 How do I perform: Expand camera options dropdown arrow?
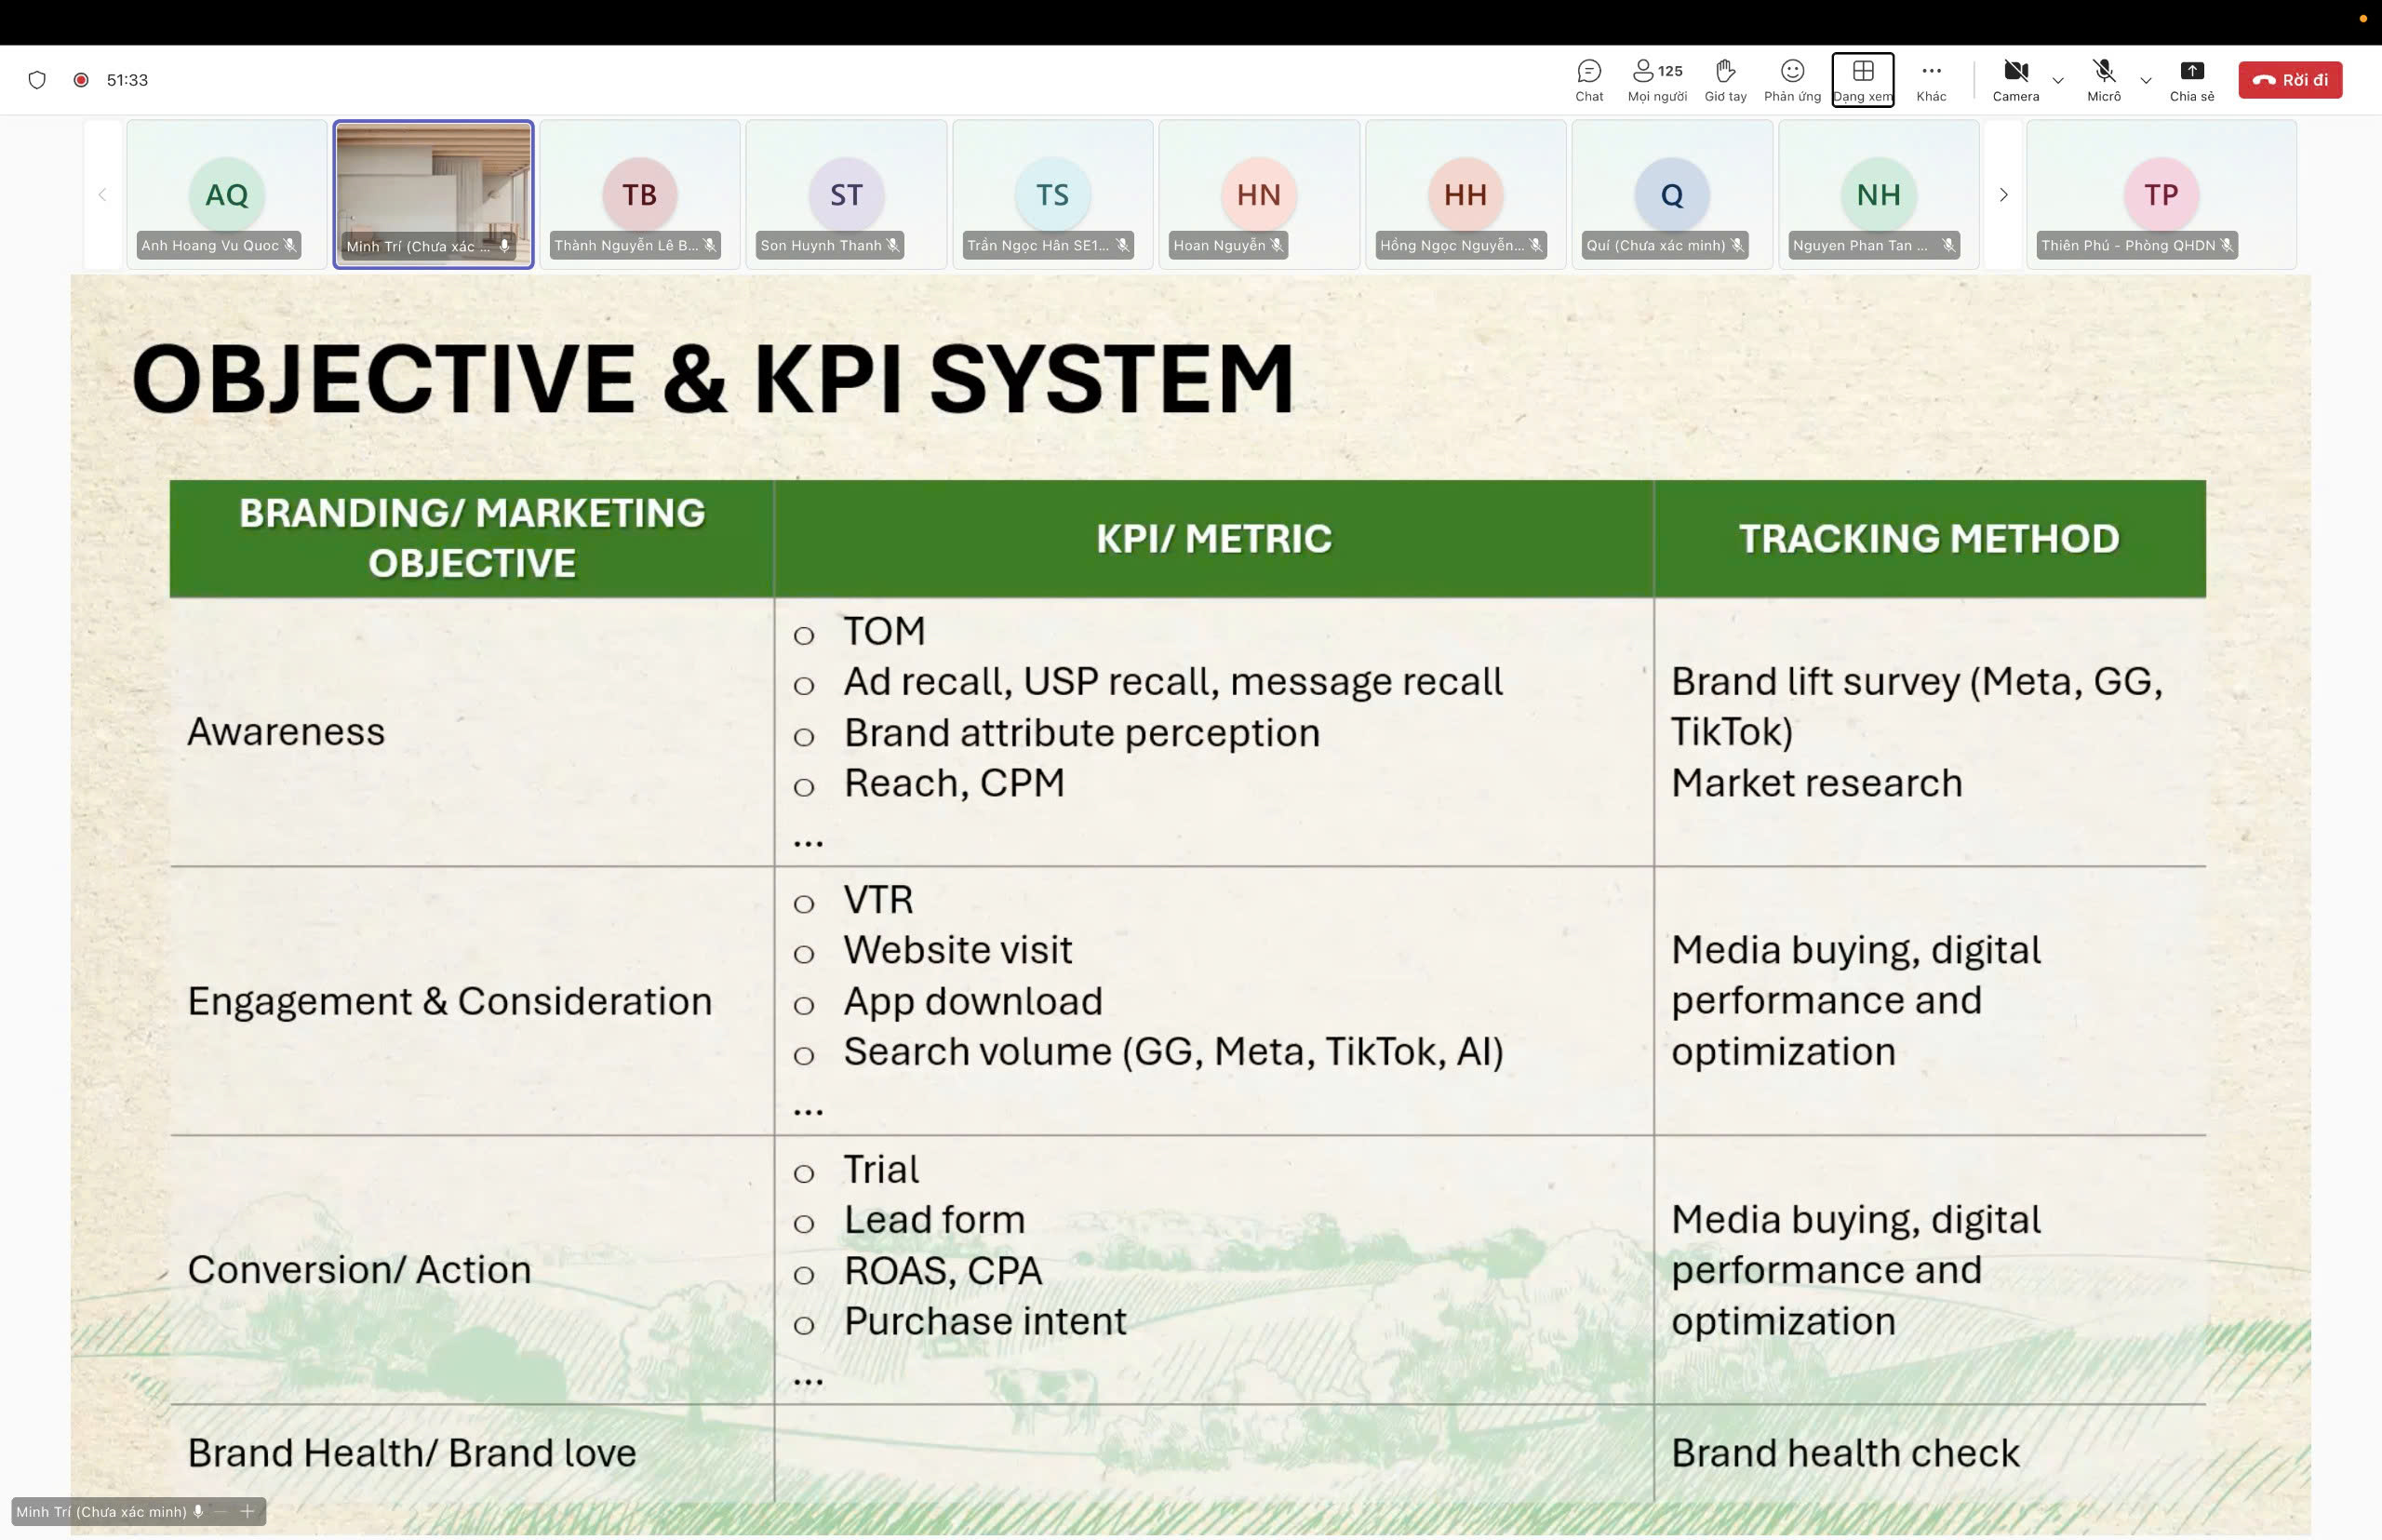pyautogui.click(x=2058, y=81)
